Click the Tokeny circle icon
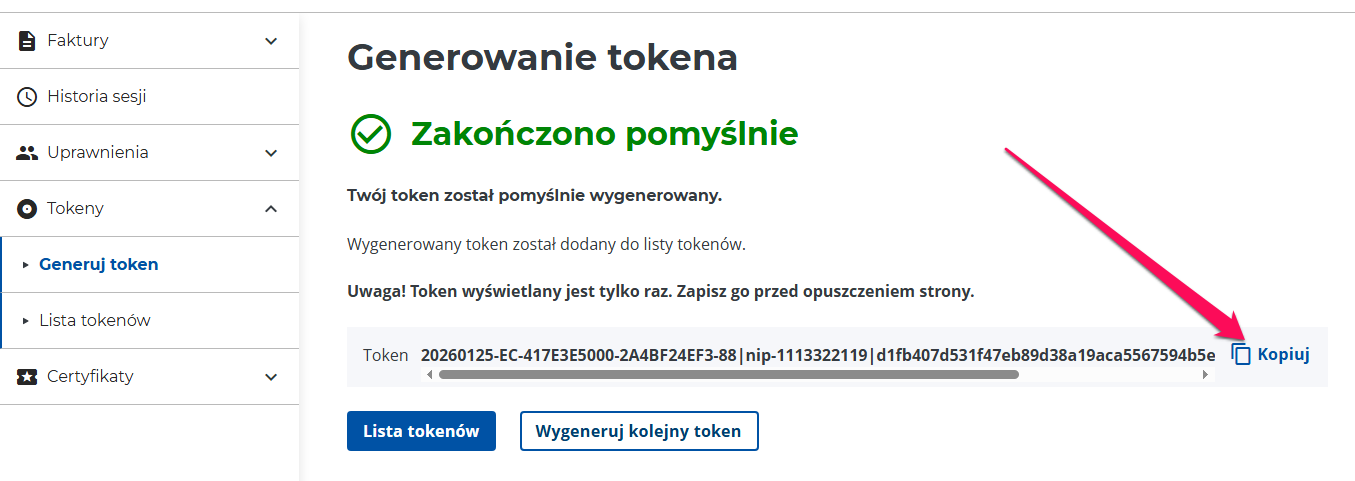The height and width of the screenshot is (481, 1355). tap(27, 209)
